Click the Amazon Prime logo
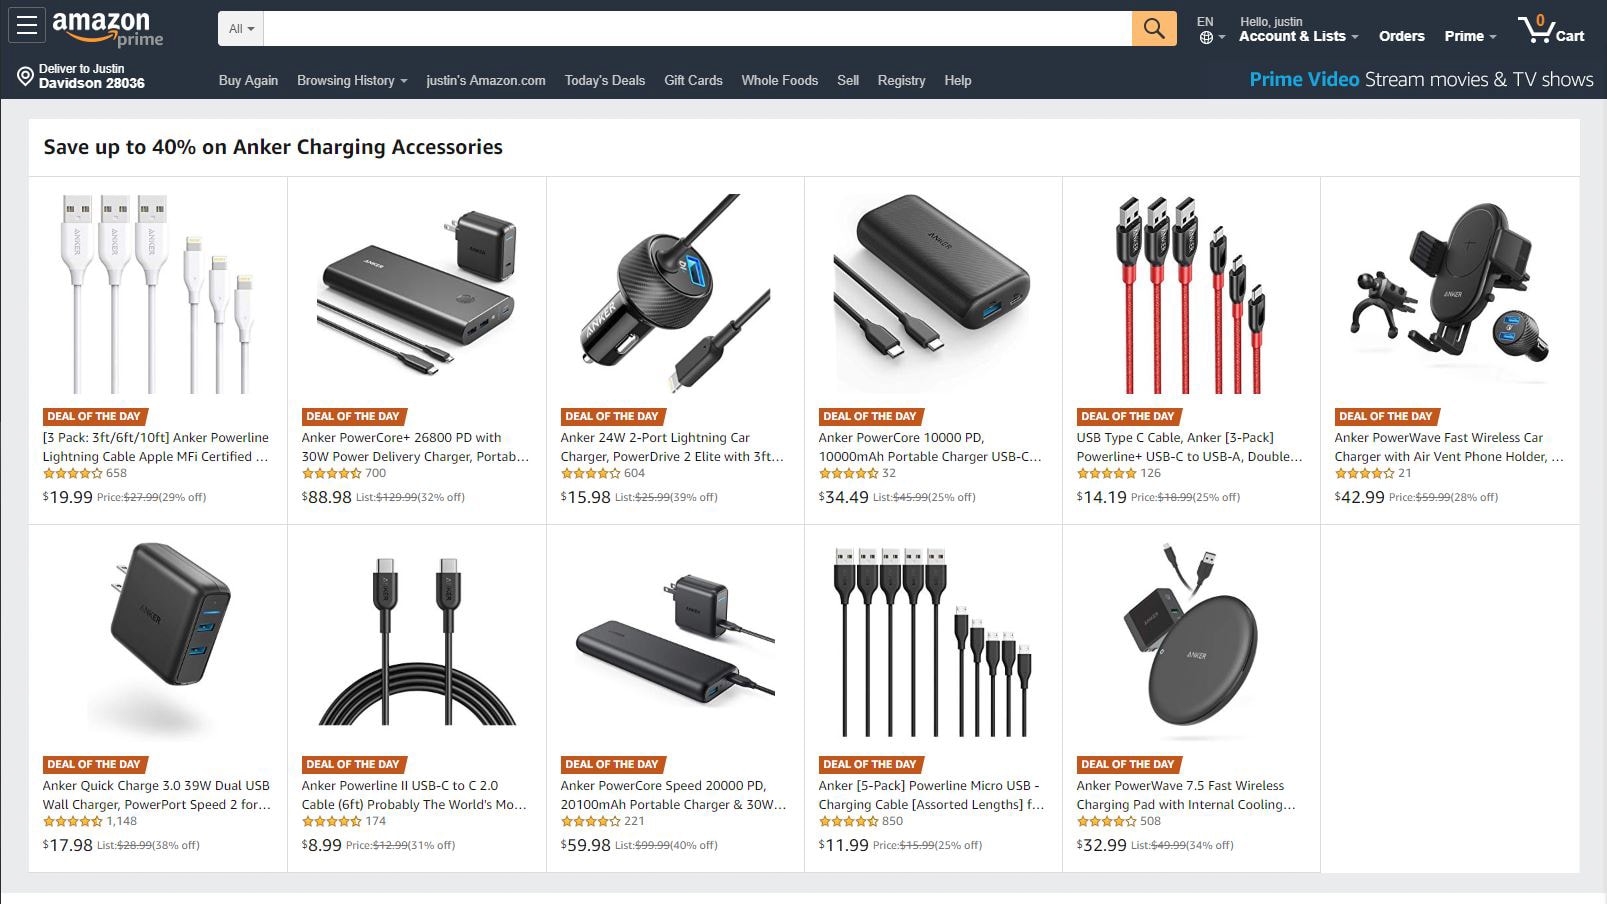1607x904 pixels. (x=107, y=28)
